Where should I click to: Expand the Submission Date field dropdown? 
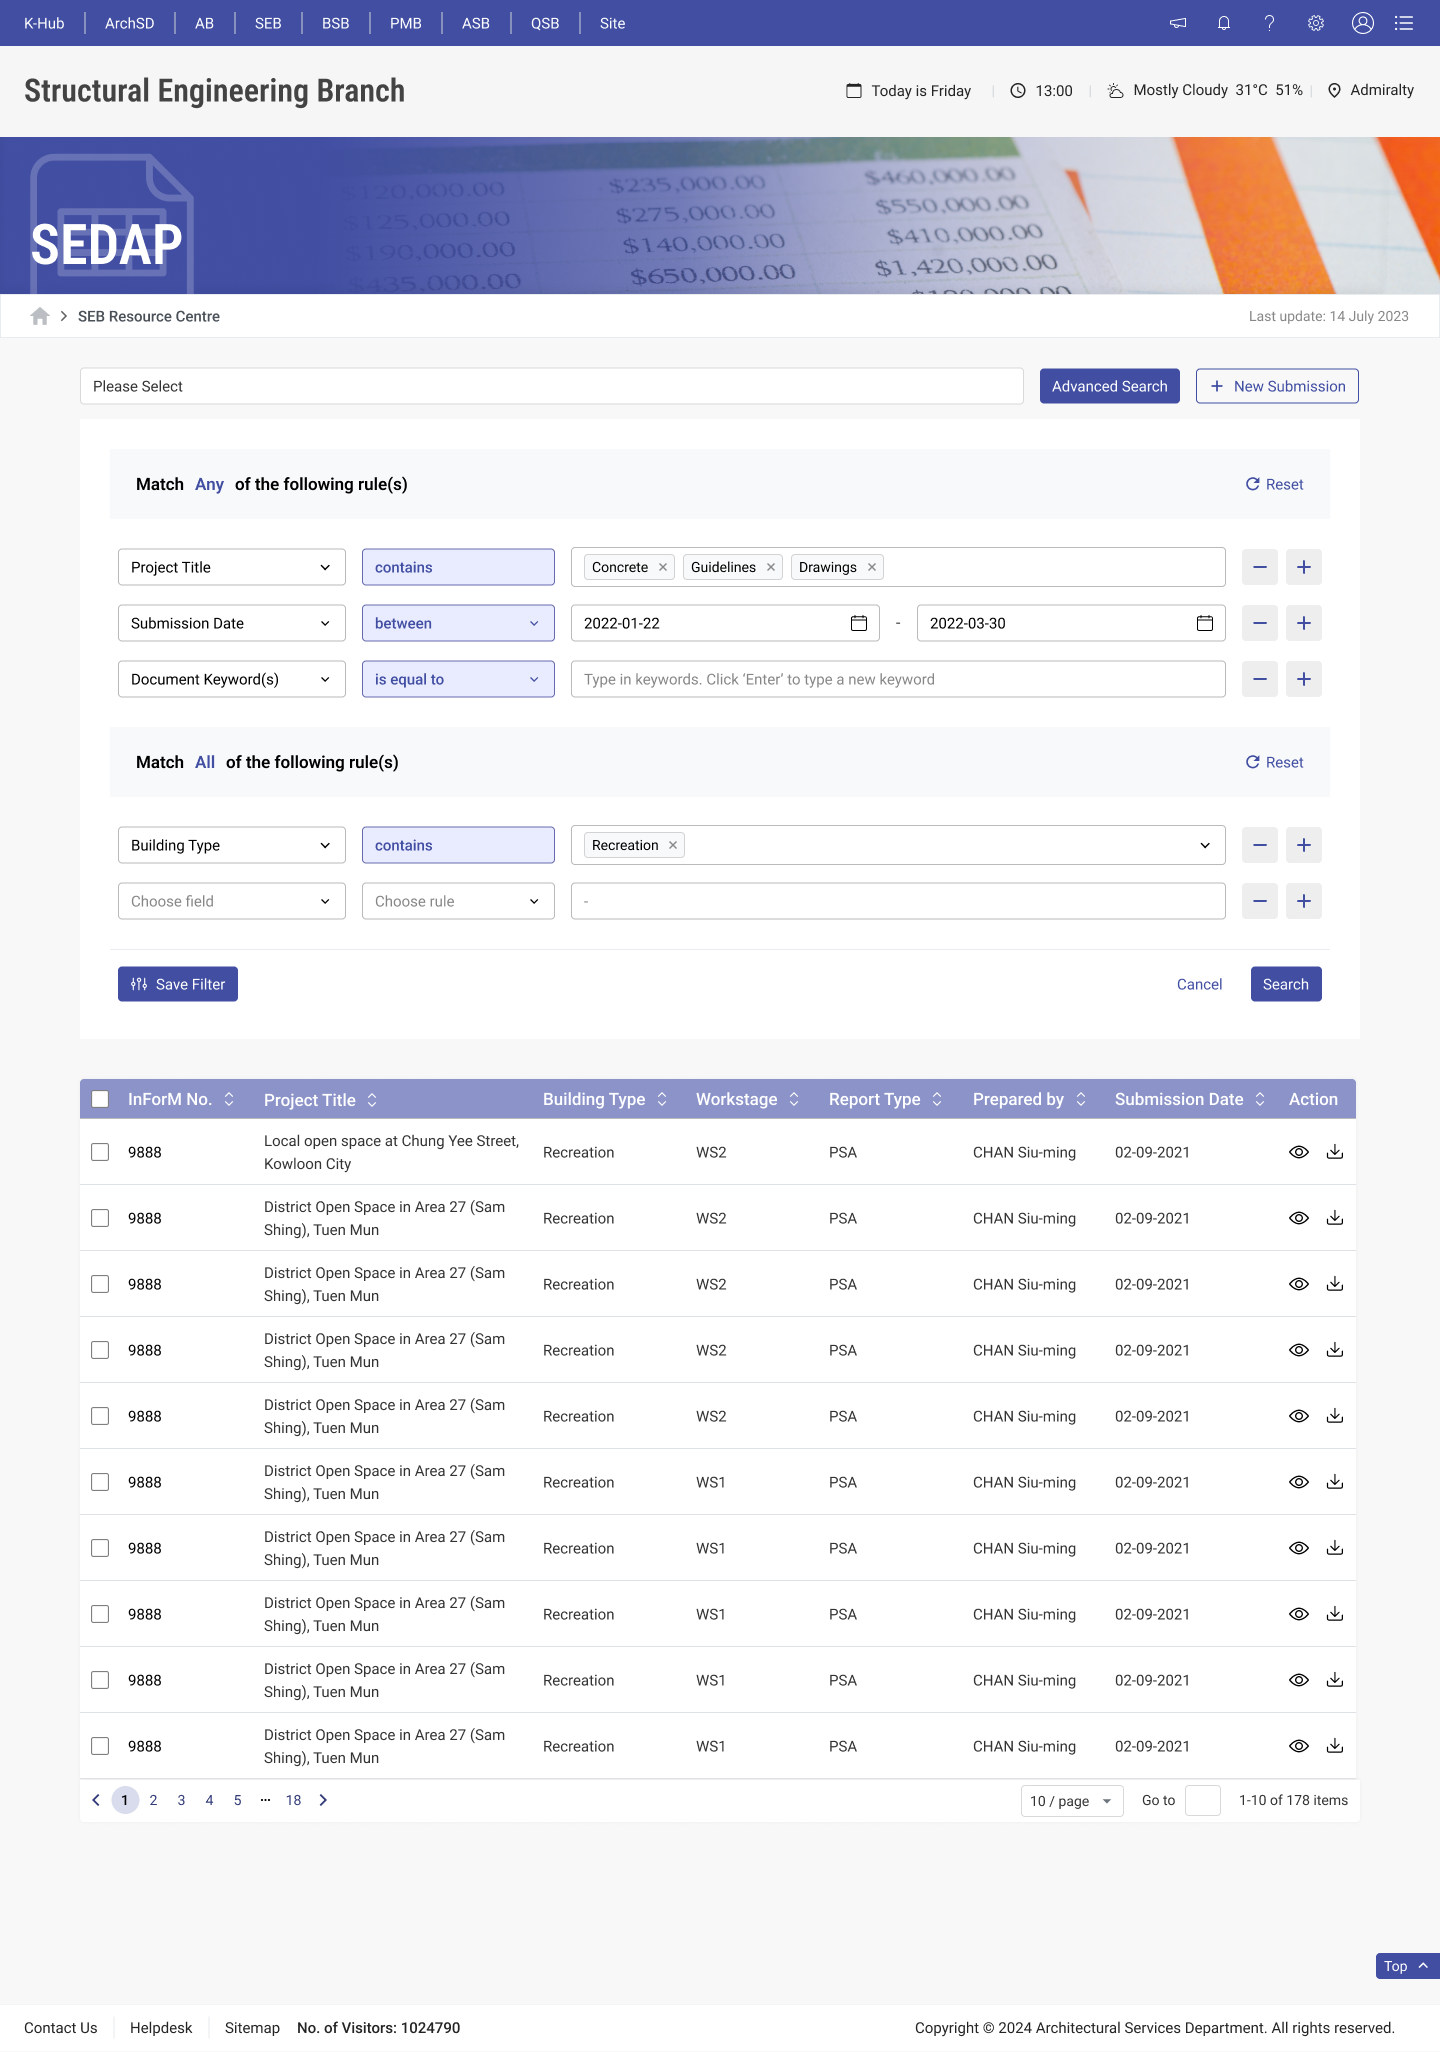(x=231, y=623)
